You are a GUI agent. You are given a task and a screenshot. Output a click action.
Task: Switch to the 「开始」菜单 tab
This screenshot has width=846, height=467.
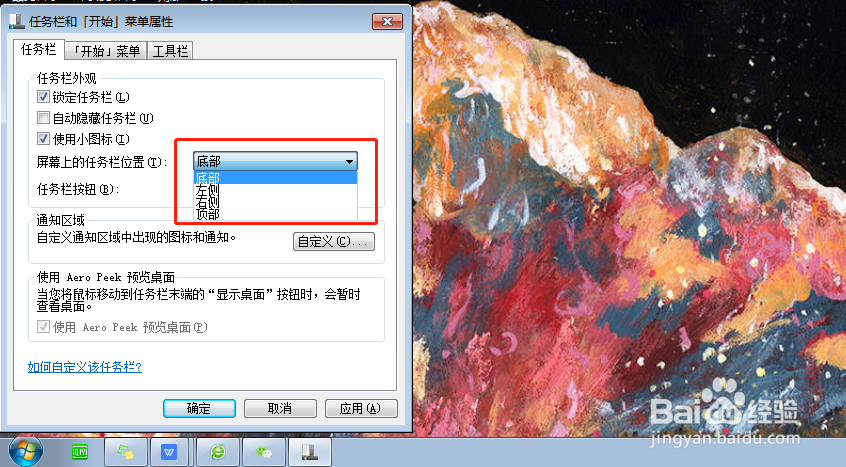(106, 51)
